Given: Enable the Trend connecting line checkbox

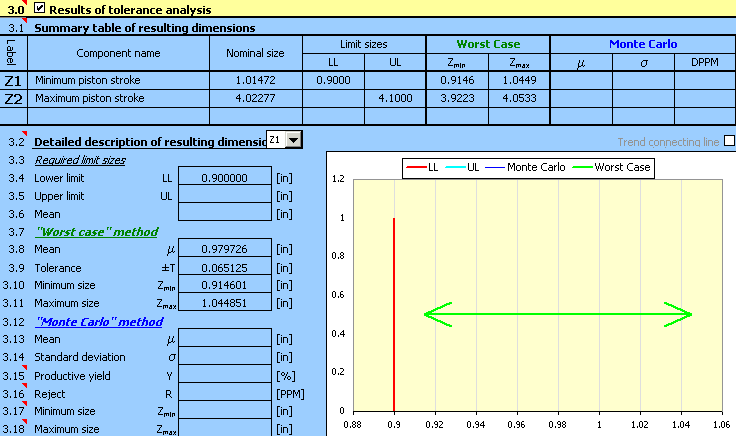Looking at the screenshot, I should (729, 141).
